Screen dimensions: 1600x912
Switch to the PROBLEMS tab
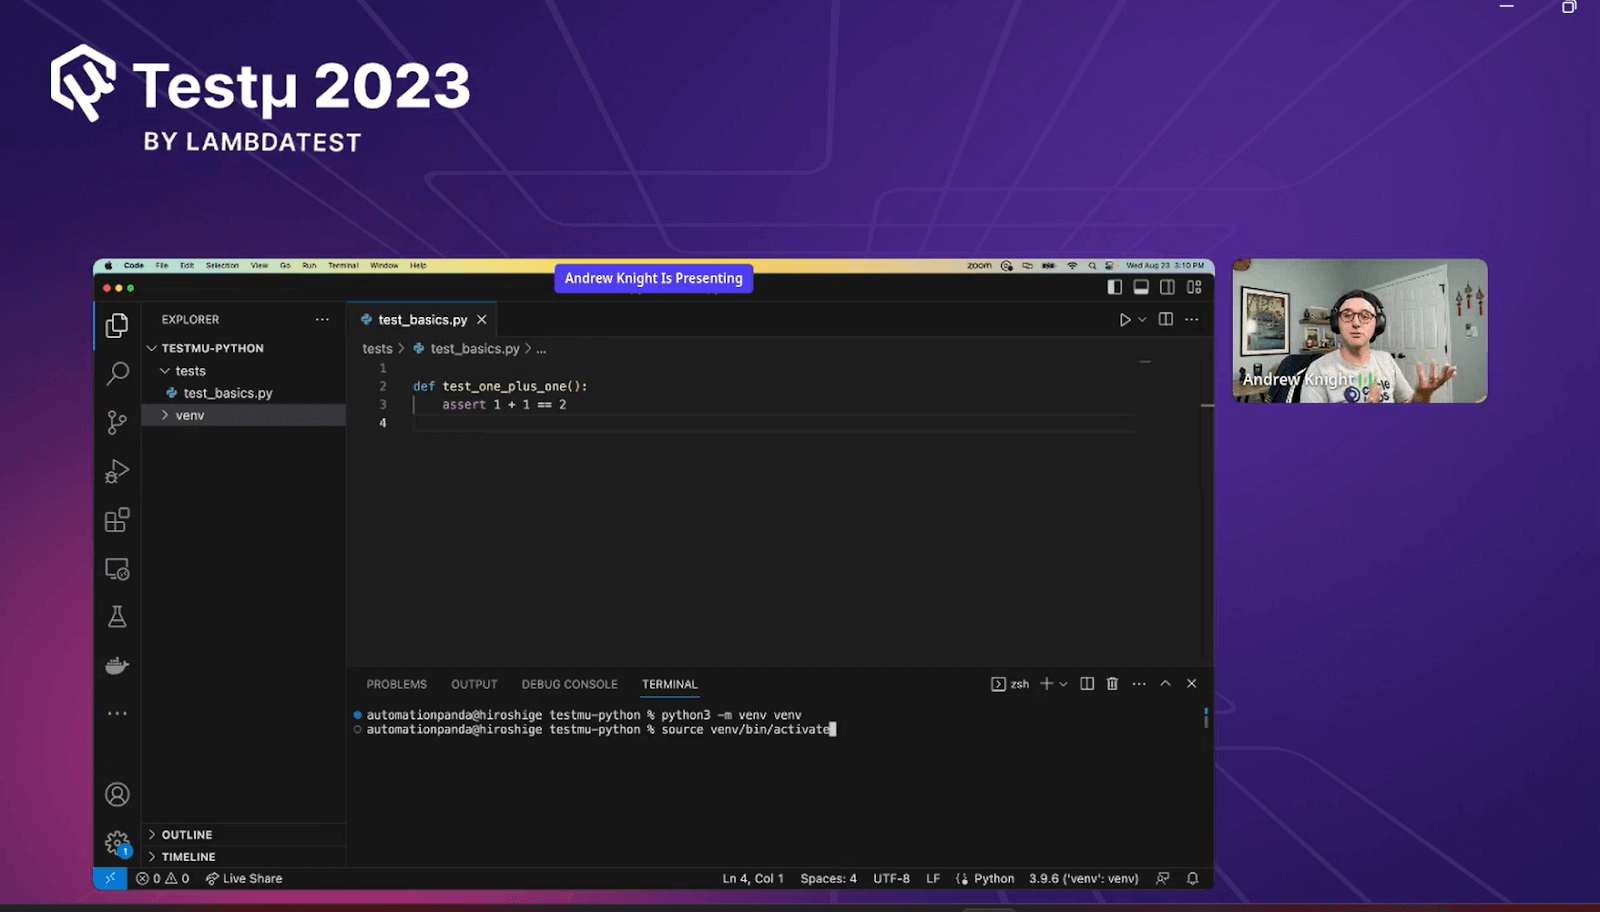coord(396,684)
